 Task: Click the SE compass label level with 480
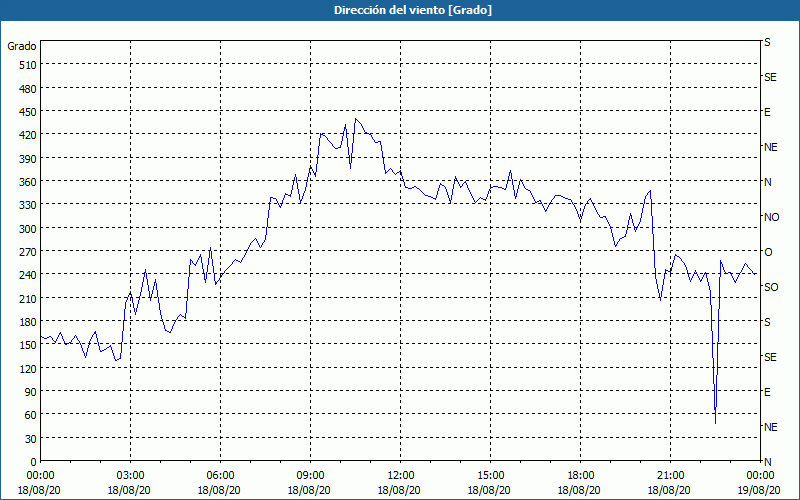click(x=770, y=77)
